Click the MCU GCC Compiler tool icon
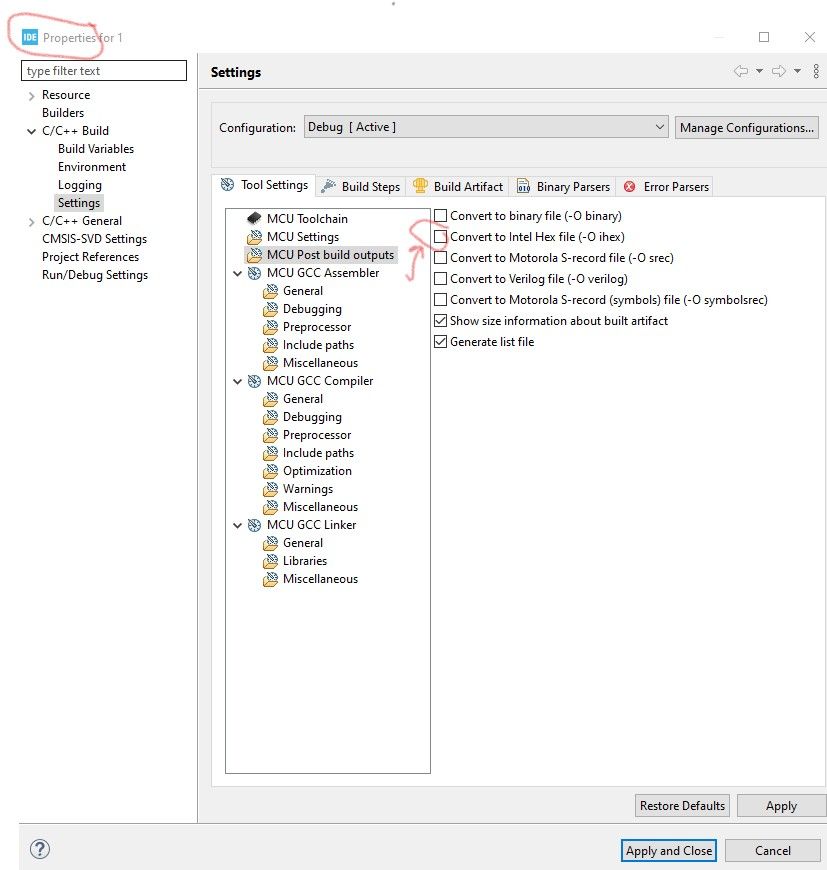This screenshot has height=870, width=827. tap(255, 381)
